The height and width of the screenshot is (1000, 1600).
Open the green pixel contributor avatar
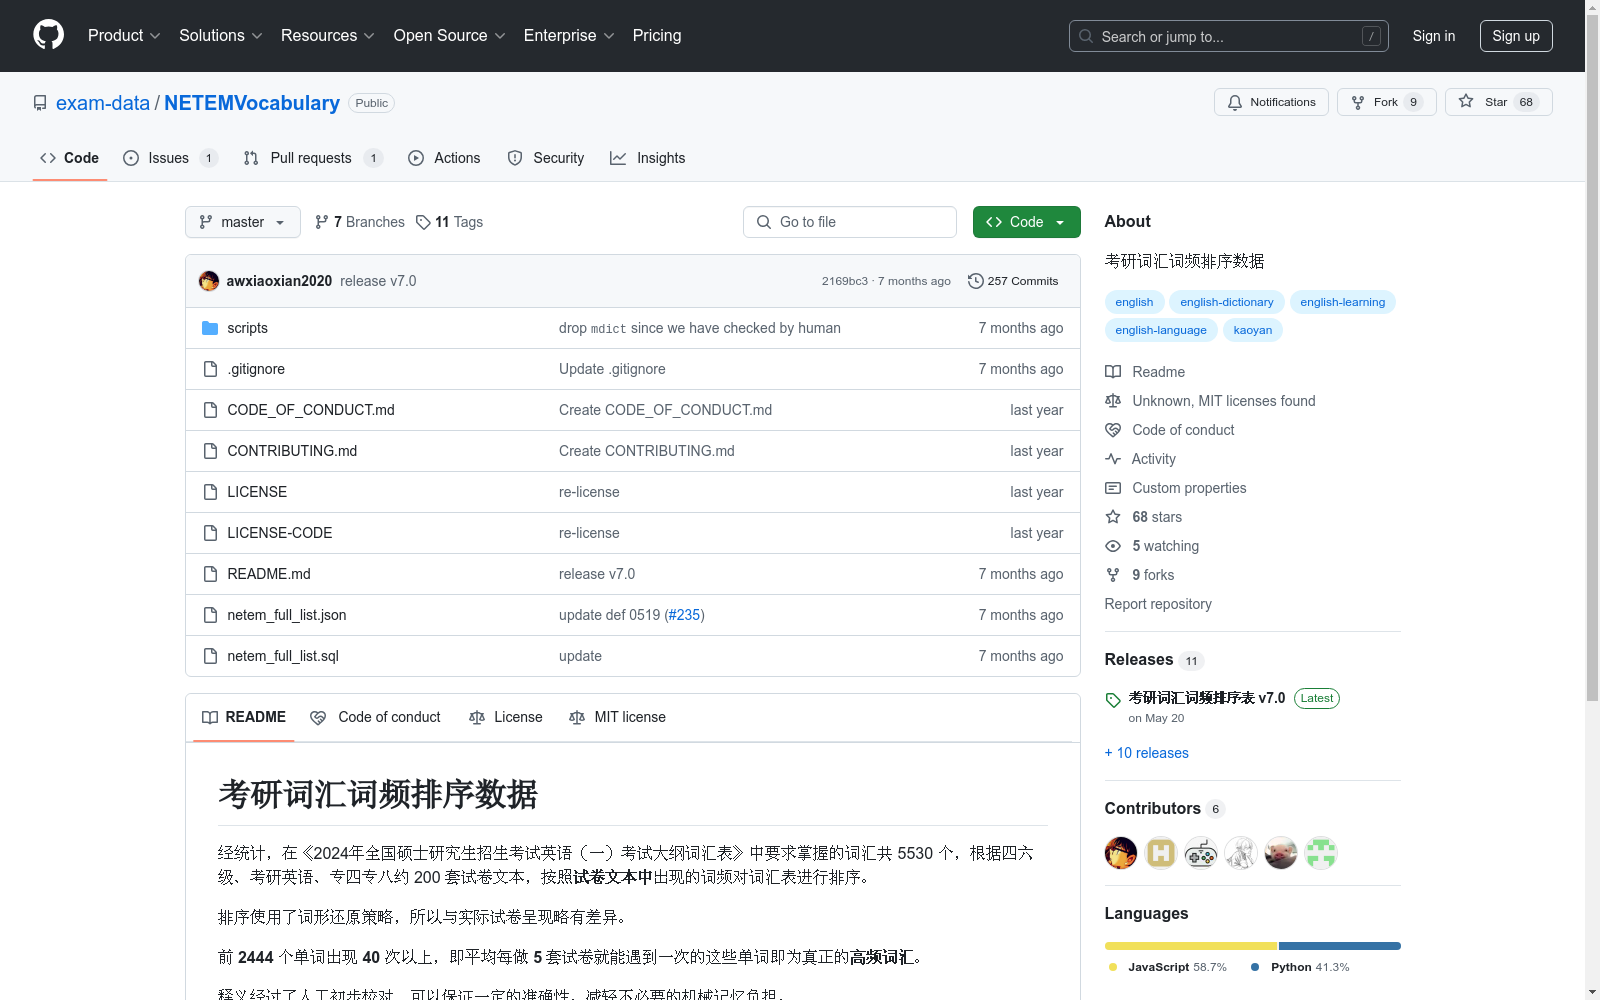click(x=1321, y=853)
